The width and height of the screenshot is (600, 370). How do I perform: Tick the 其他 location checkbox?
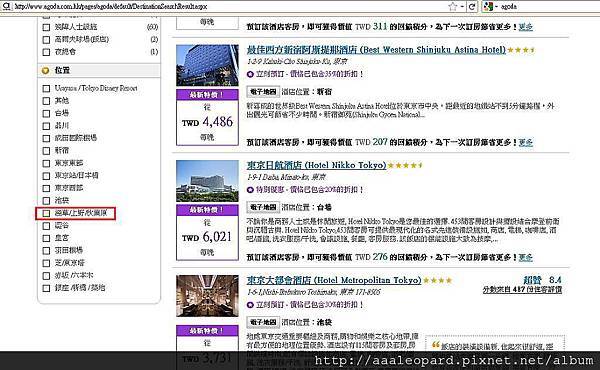pos(46,101)
